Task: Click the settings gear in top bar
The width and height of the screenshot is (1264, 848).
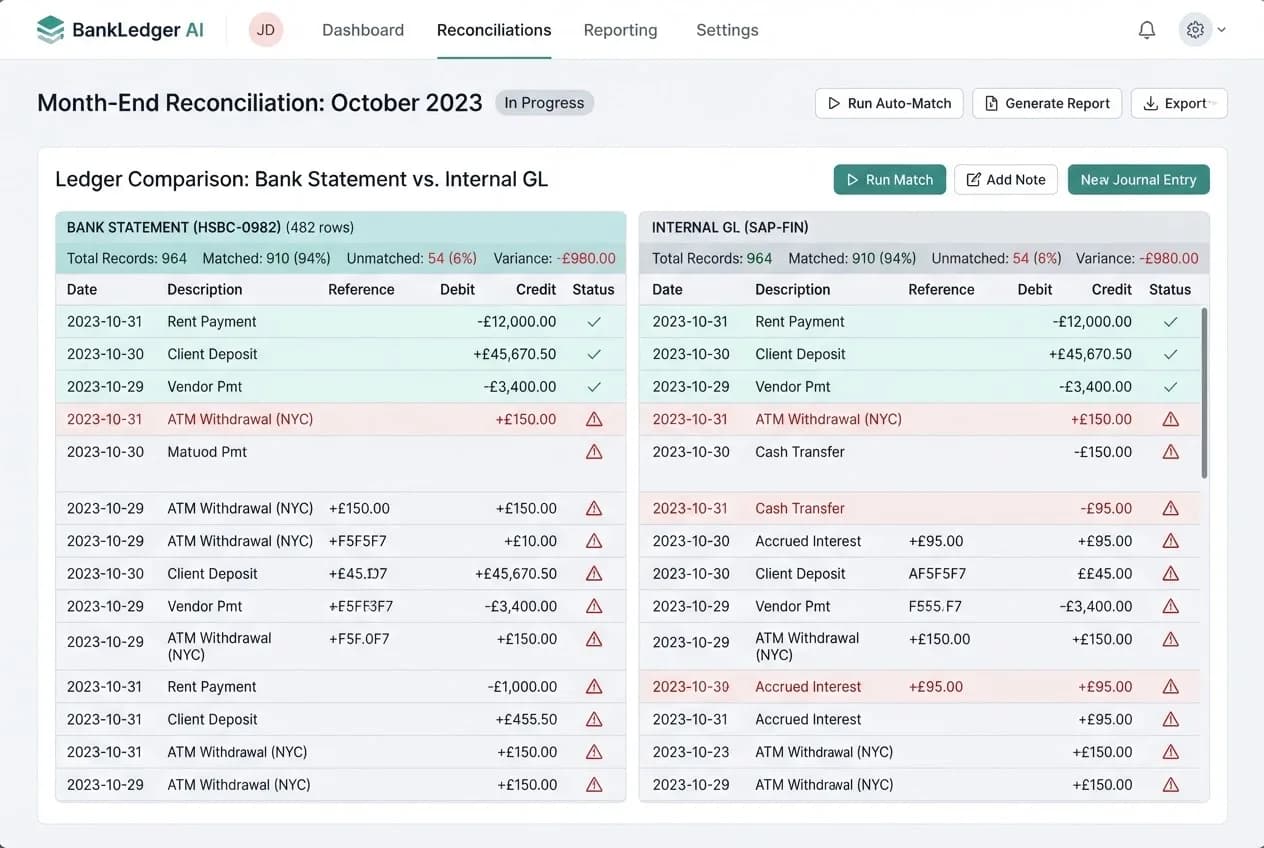Action: tap(1195, 30)
